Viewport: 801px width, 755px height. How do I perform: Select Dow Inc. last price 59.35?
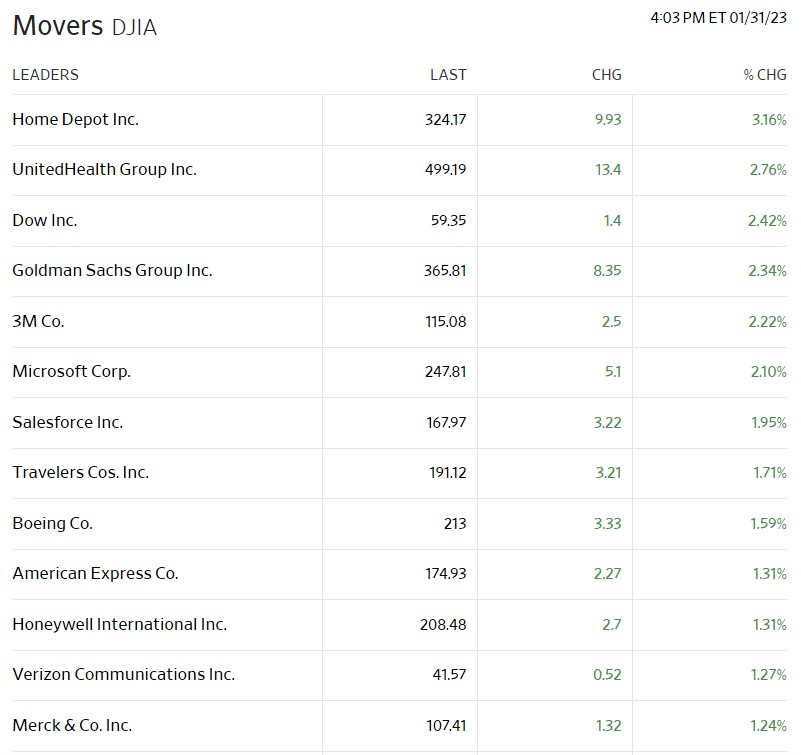pyautogui.click(x=449, y=220)
